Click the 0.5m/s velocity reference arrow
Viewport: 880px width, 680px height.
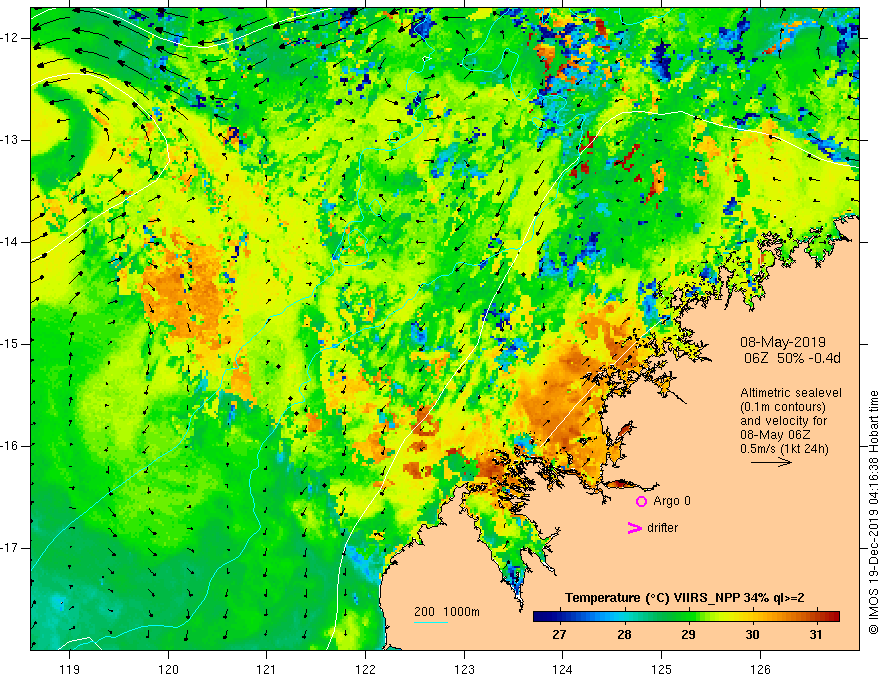771,462
